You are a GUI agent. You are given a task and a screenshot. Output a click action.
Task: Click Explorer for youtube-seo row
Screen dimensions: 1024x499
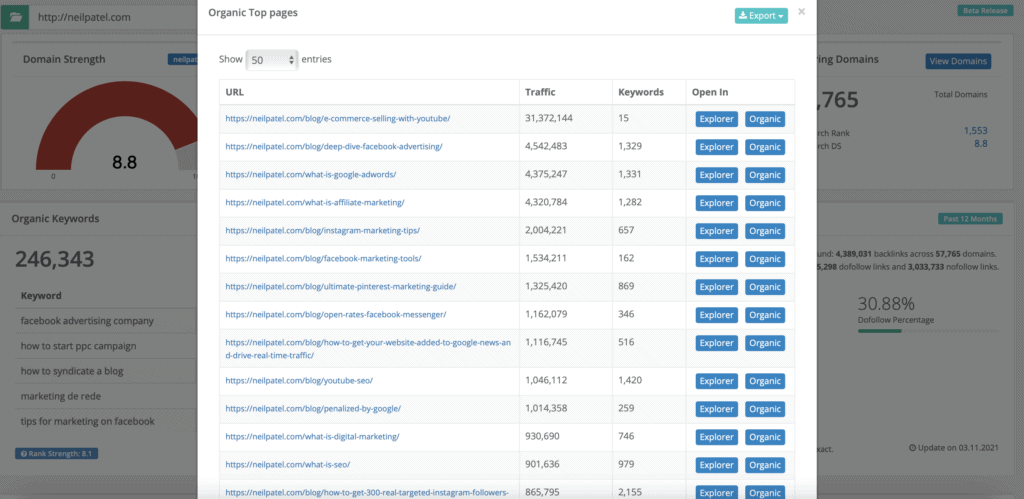click(716, 381)
